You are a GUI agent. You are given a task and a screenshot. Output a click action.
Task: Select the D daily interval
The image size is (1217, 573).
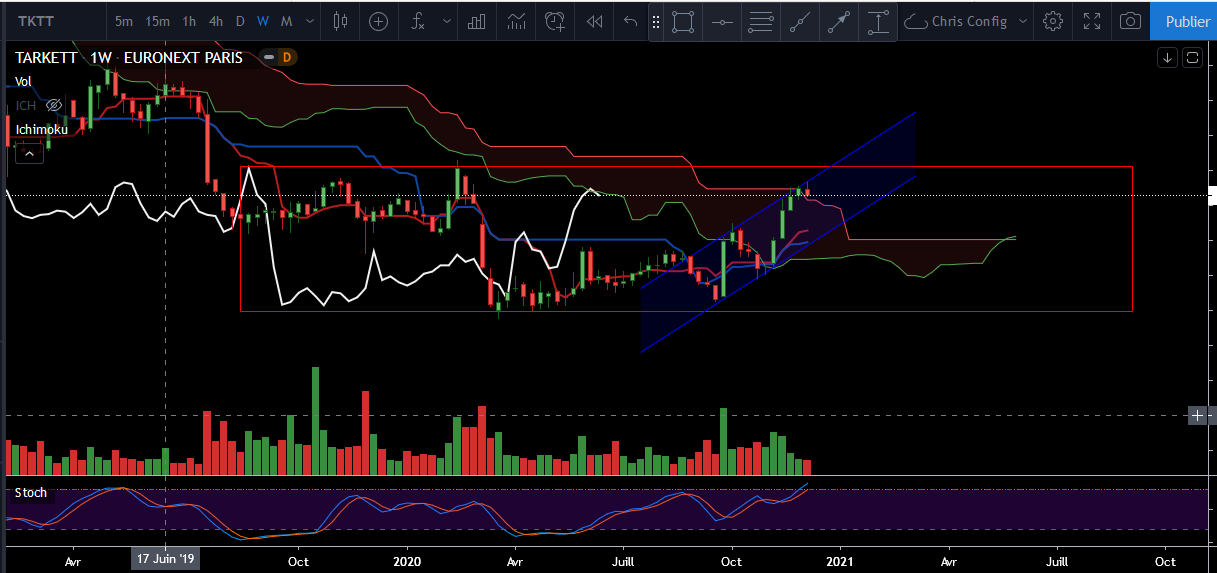(x=240, y=21)
